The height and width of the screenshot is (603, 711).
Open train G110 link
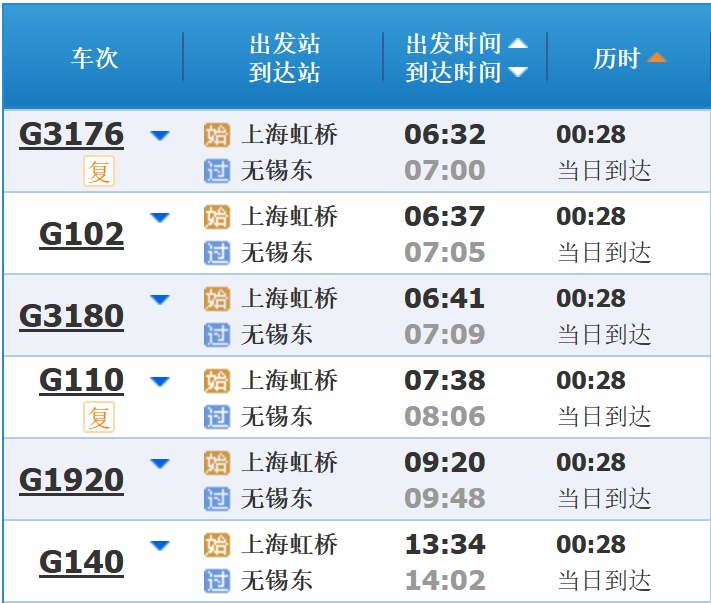[81, 380]
